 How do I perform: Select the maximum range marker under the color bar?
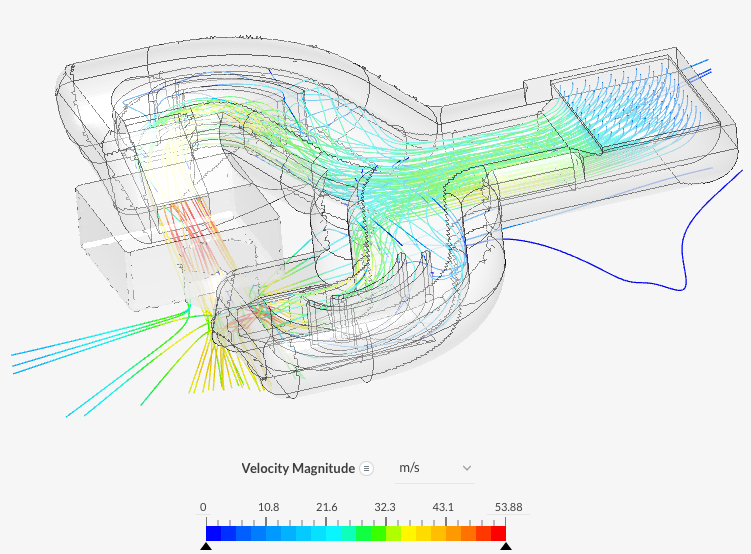506,546
